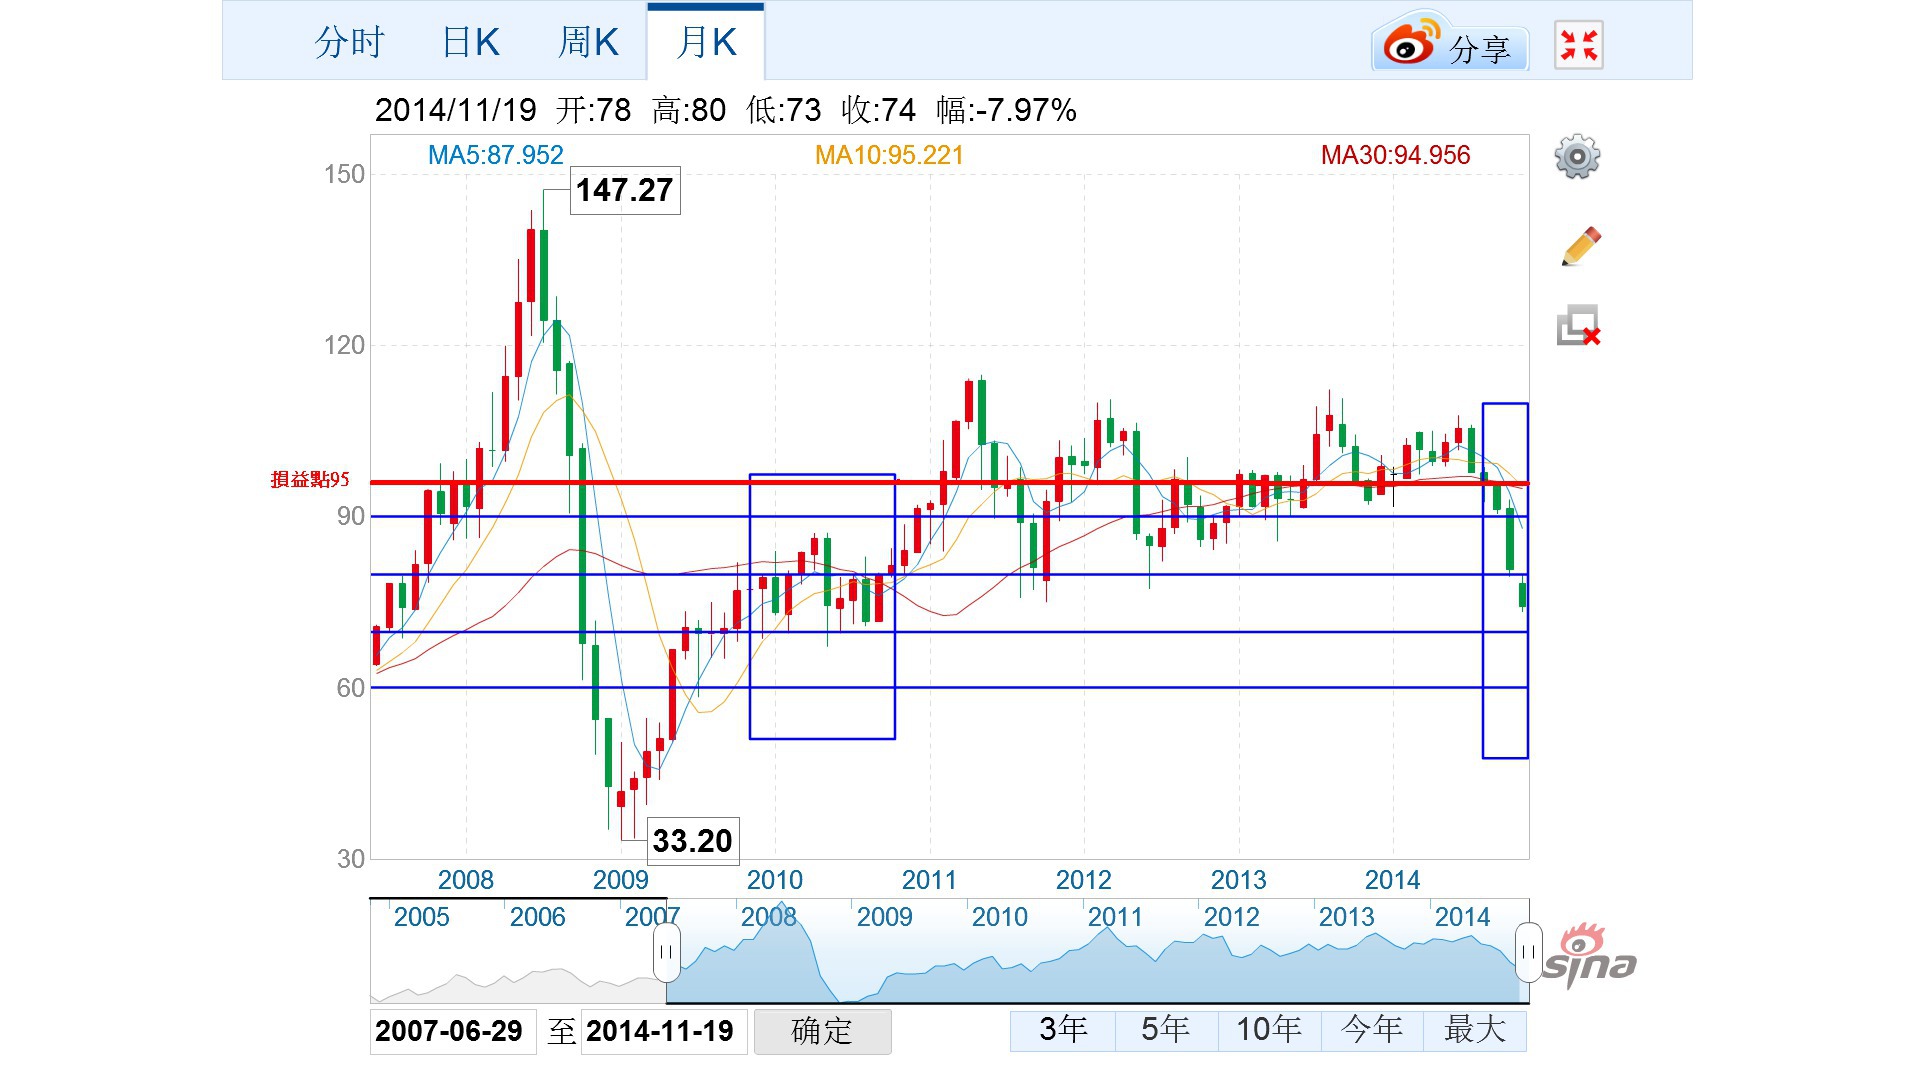Click 2005 in the overview timeline

[421, 917]
